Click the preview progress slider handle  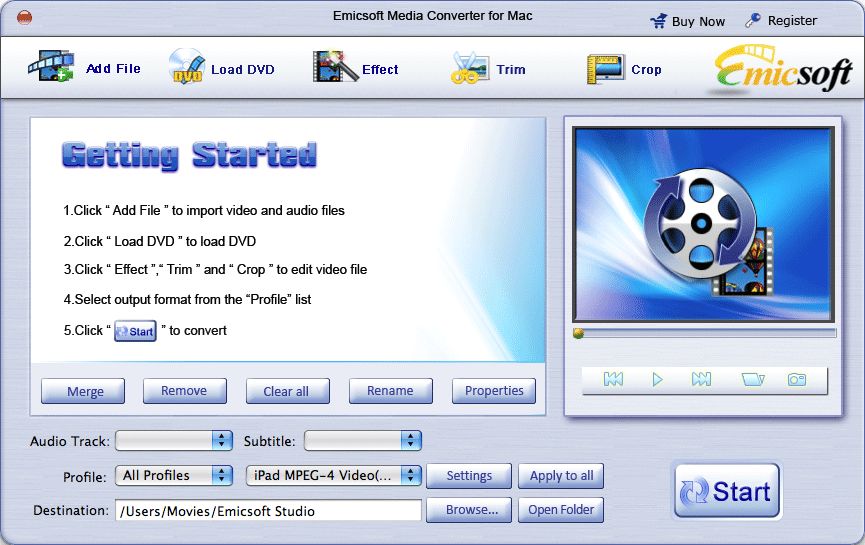578,333
